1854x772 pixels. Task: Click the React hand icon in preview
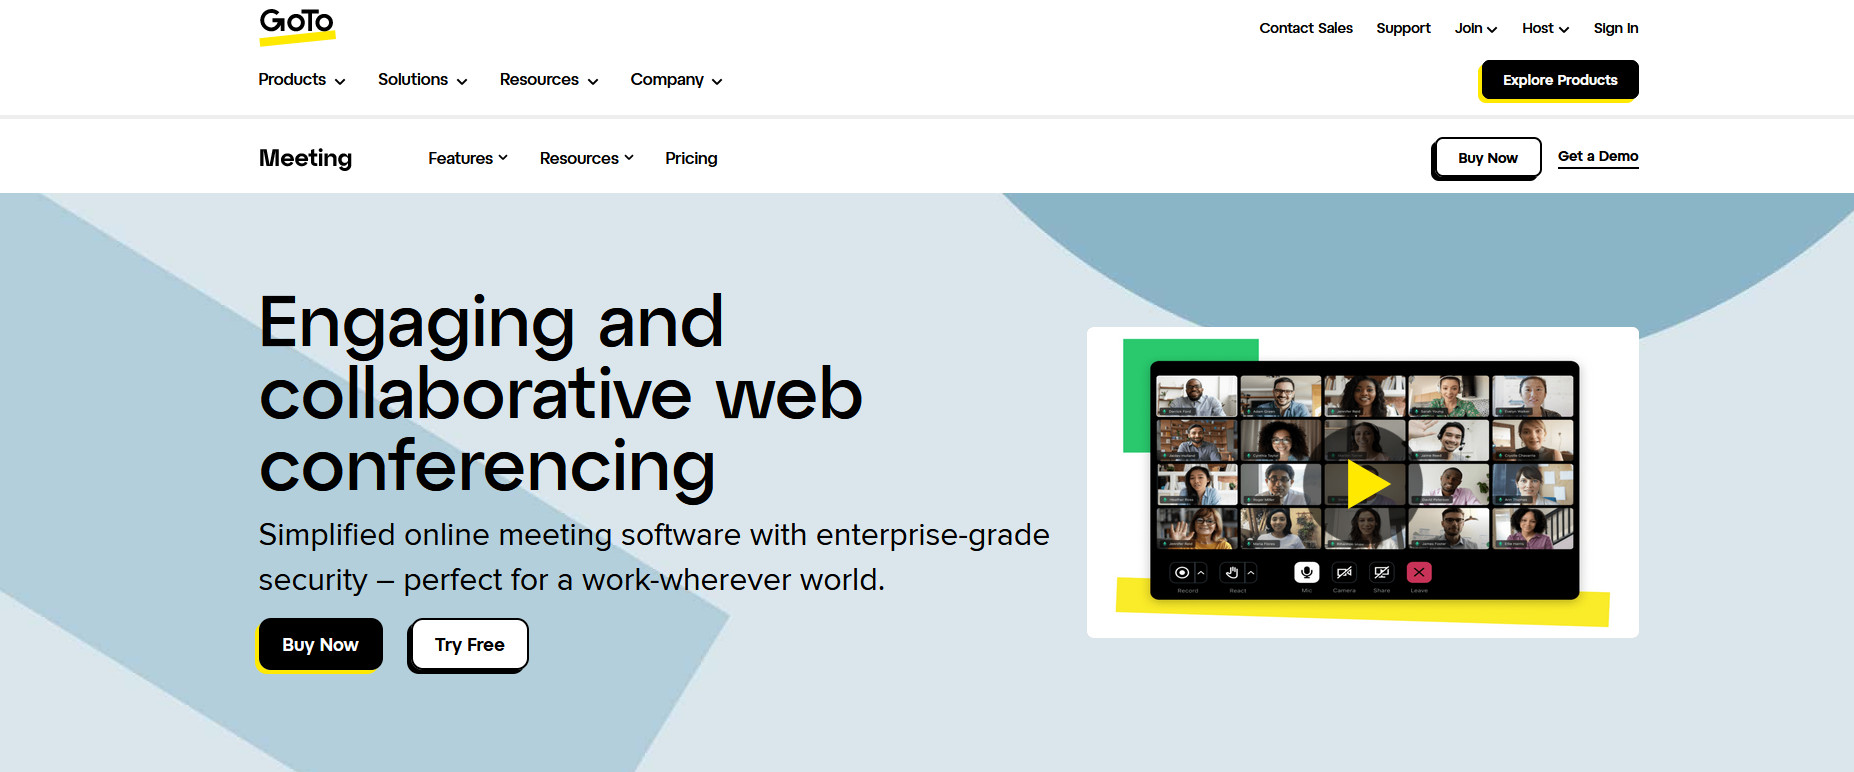(1232, 572)
